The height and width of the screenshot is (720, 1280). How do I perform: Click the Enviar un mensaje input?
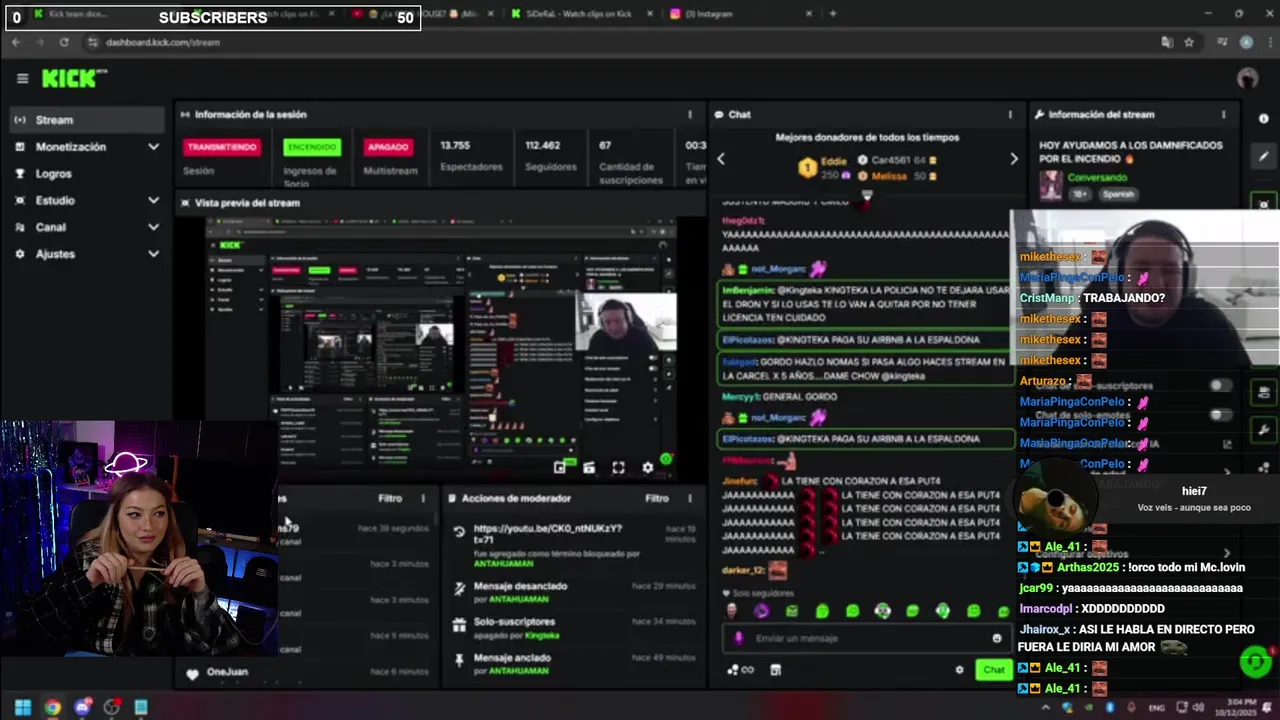pos(865,638)
